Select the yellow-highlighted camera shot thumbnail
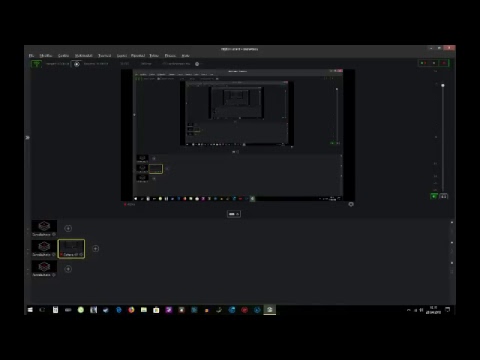This screenshot has width=480, height=360. (71, 248)
